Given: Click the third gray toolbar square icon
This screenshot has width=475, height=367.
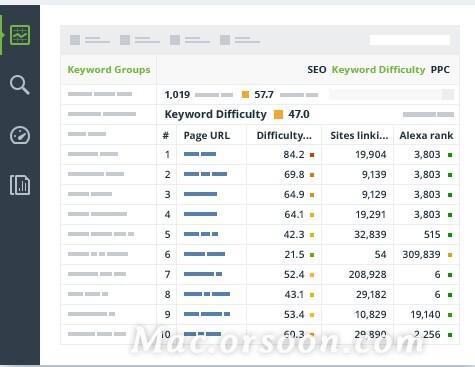Looking at the screenshot, I should click(x=175, y=40).
